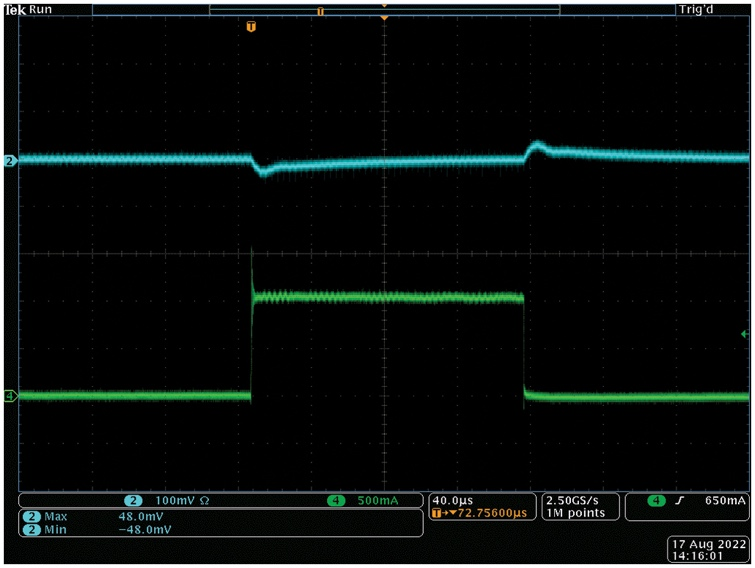Click the record-length overview bar at top
The width and height of the screenshot is (755, 568).
click(384, 10)
